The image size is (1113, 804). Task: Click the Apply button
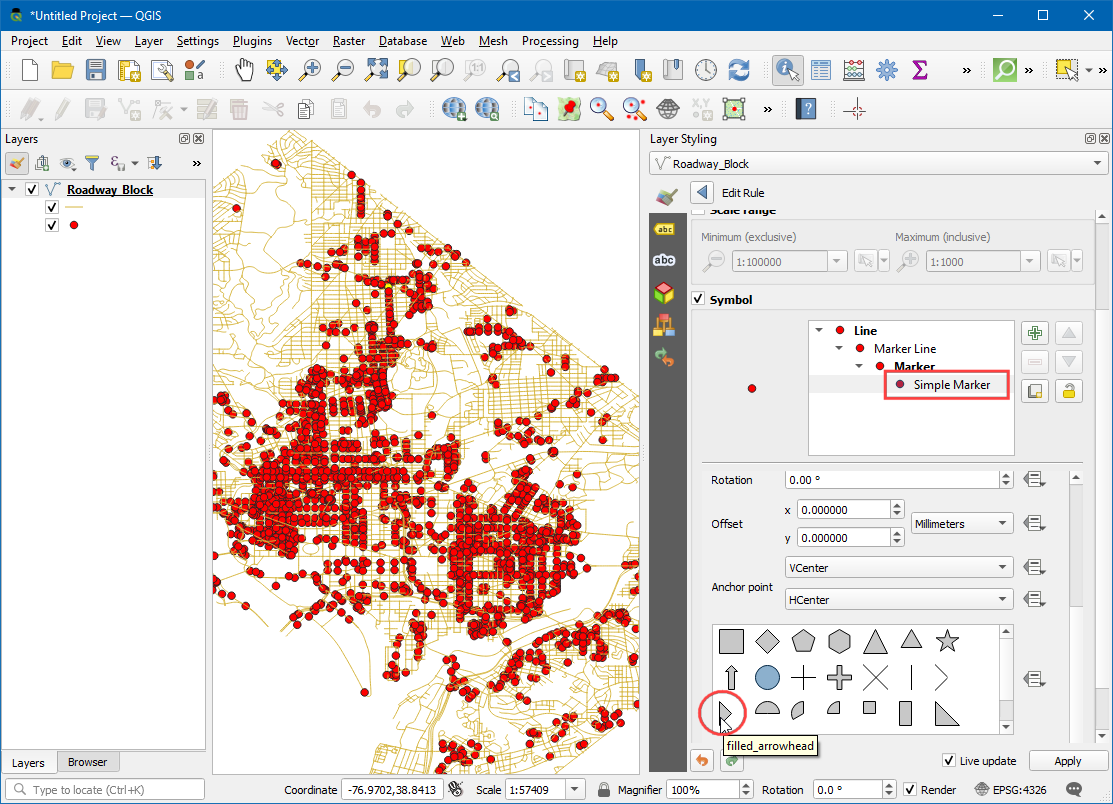1067,761
